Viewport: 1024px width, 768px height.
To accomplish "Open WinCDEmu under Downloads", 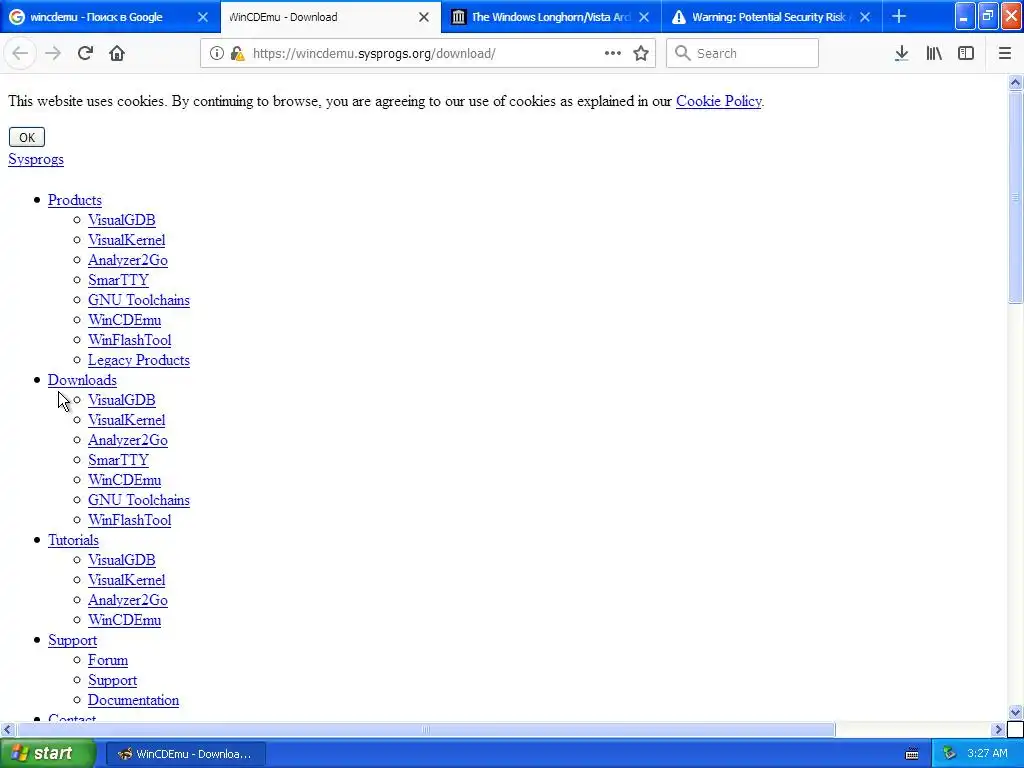I will 125,480.
